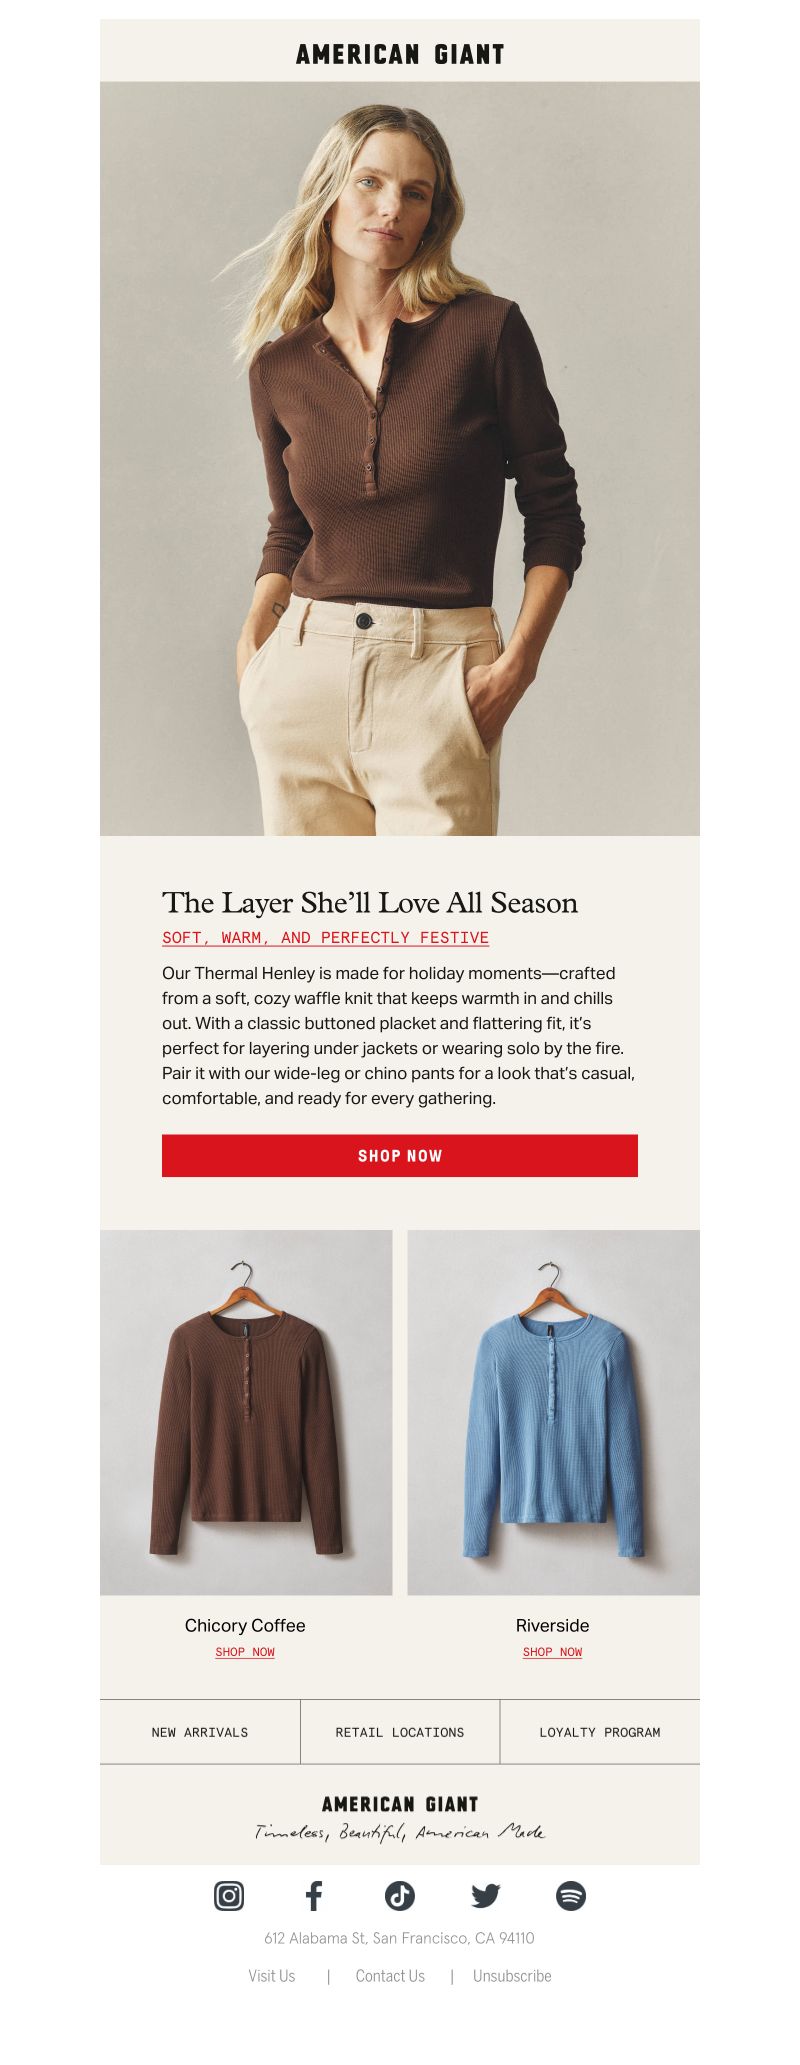Viewport: 800px width, 2065px height.
Task: Click the red SHOP NOW button
Action: [400, 1155]
